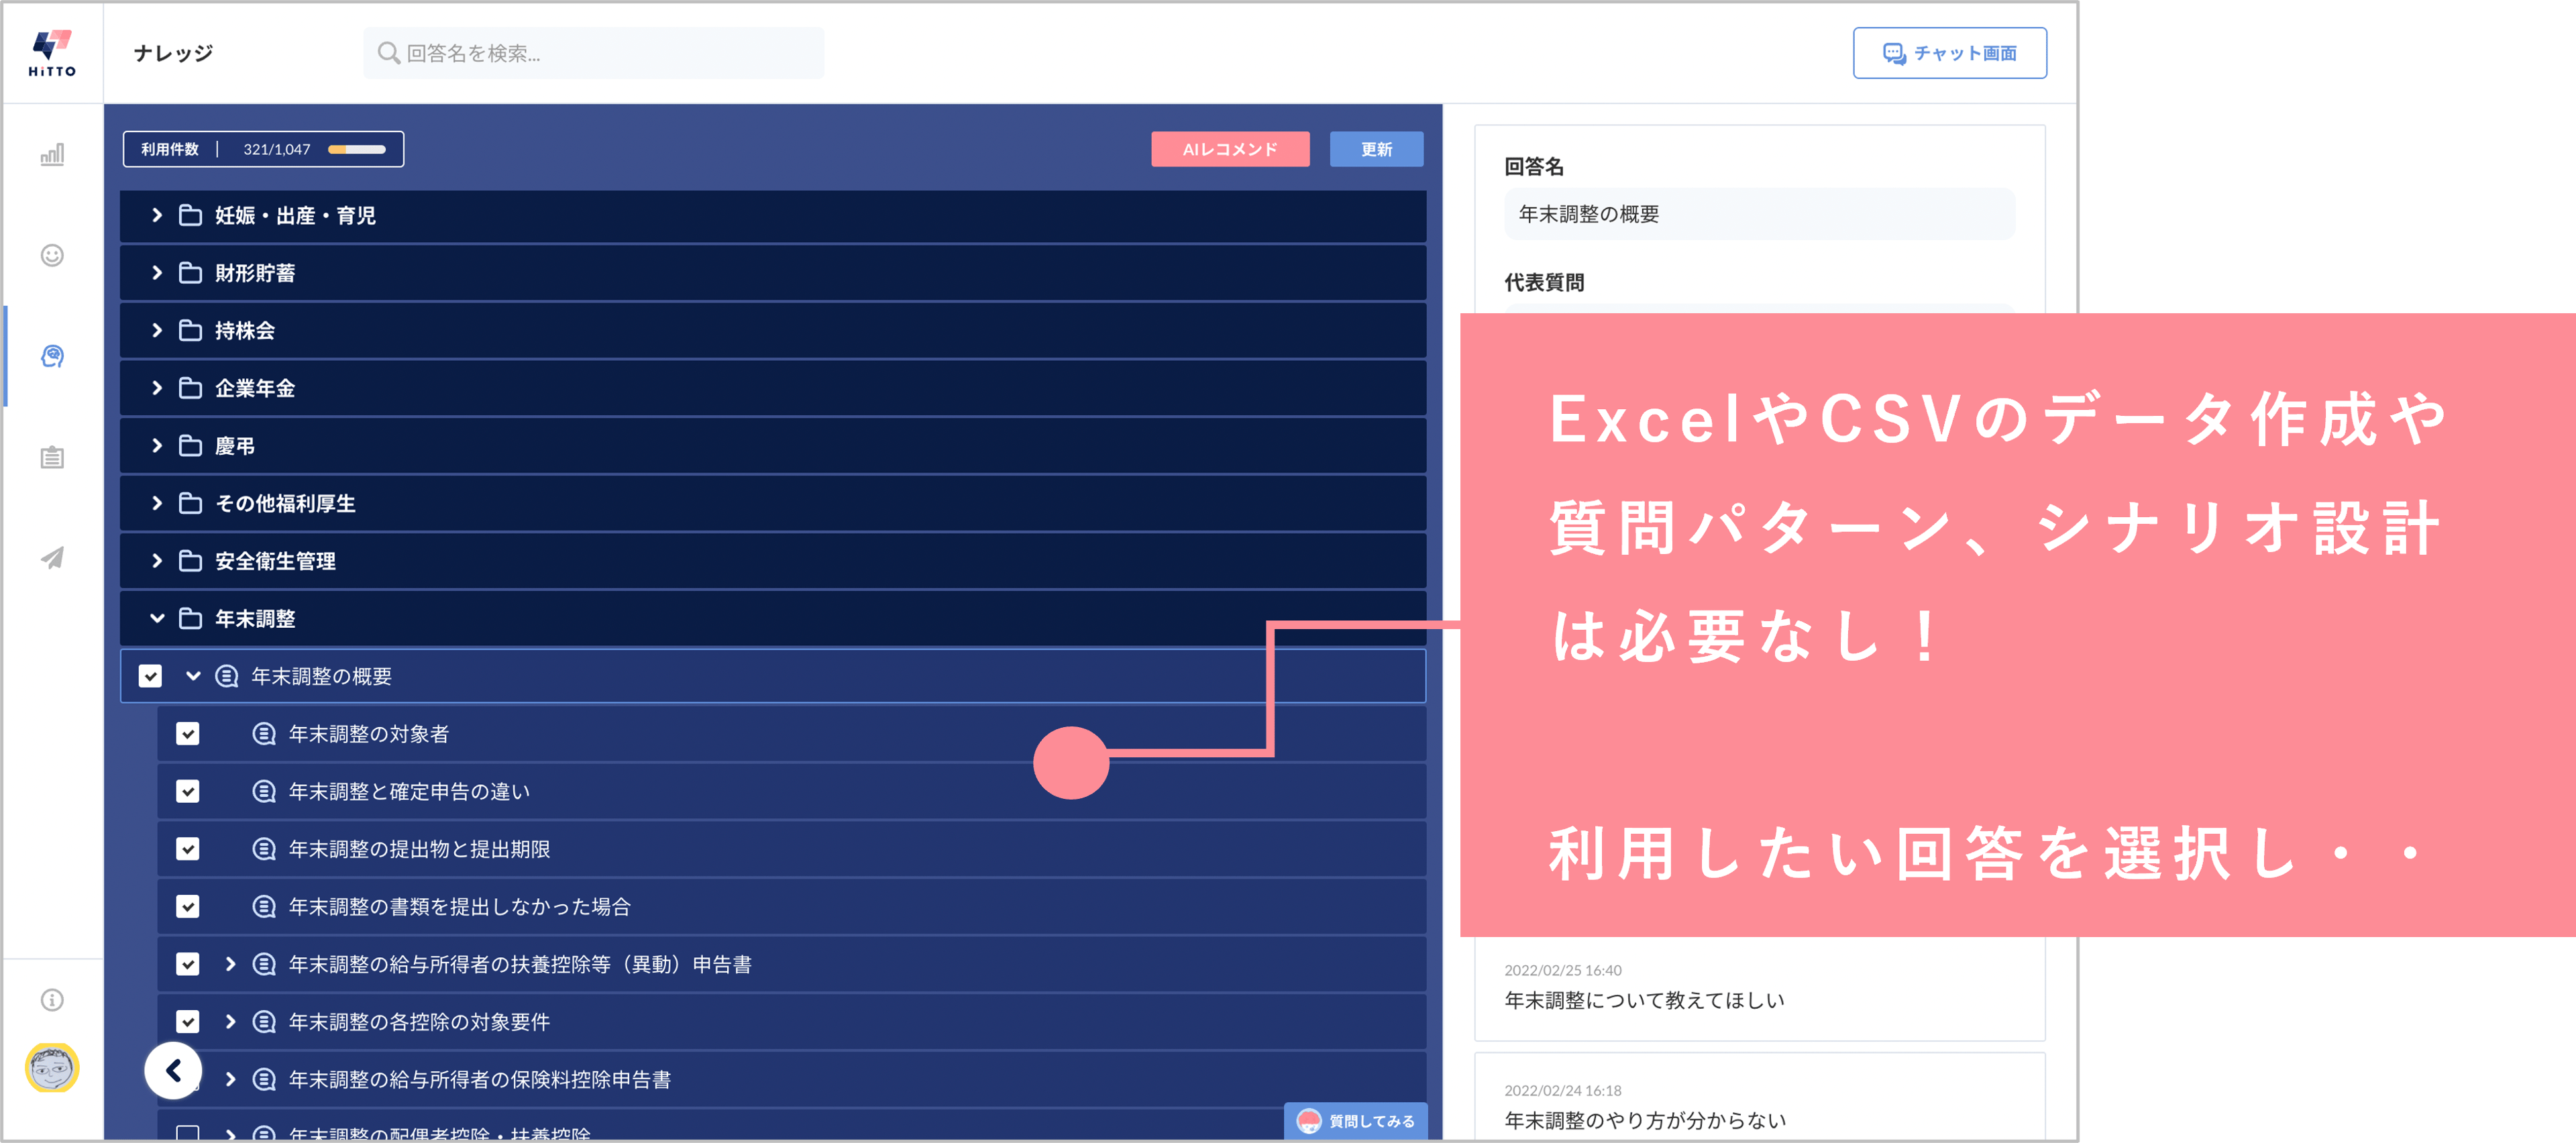Click the 更新 button
This screenshot has width=2576, height=1143.
coord(1376,149)
